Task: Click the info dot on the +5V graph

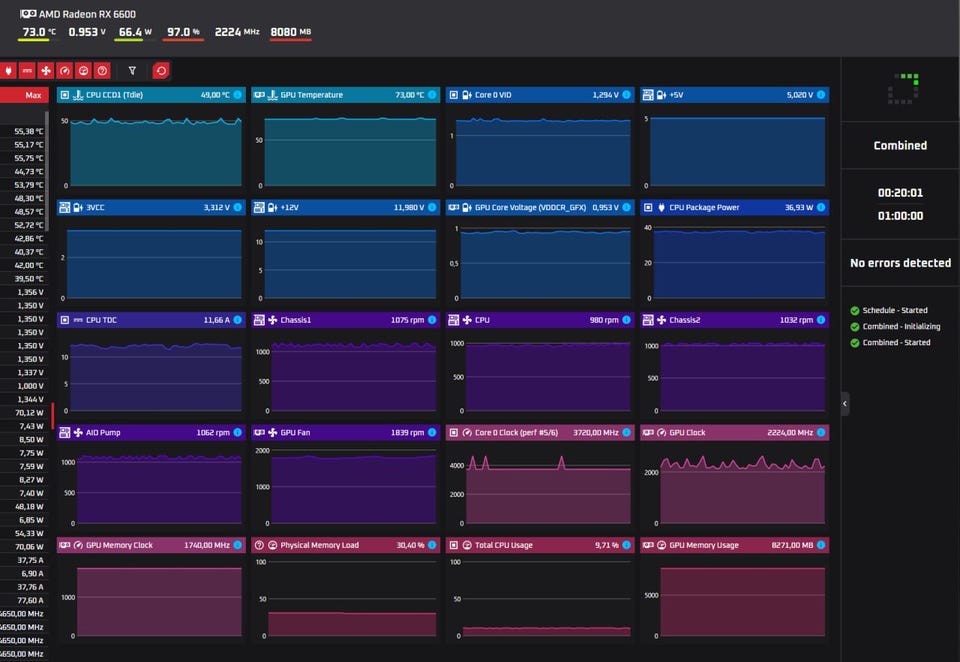Action: (821, 95)
